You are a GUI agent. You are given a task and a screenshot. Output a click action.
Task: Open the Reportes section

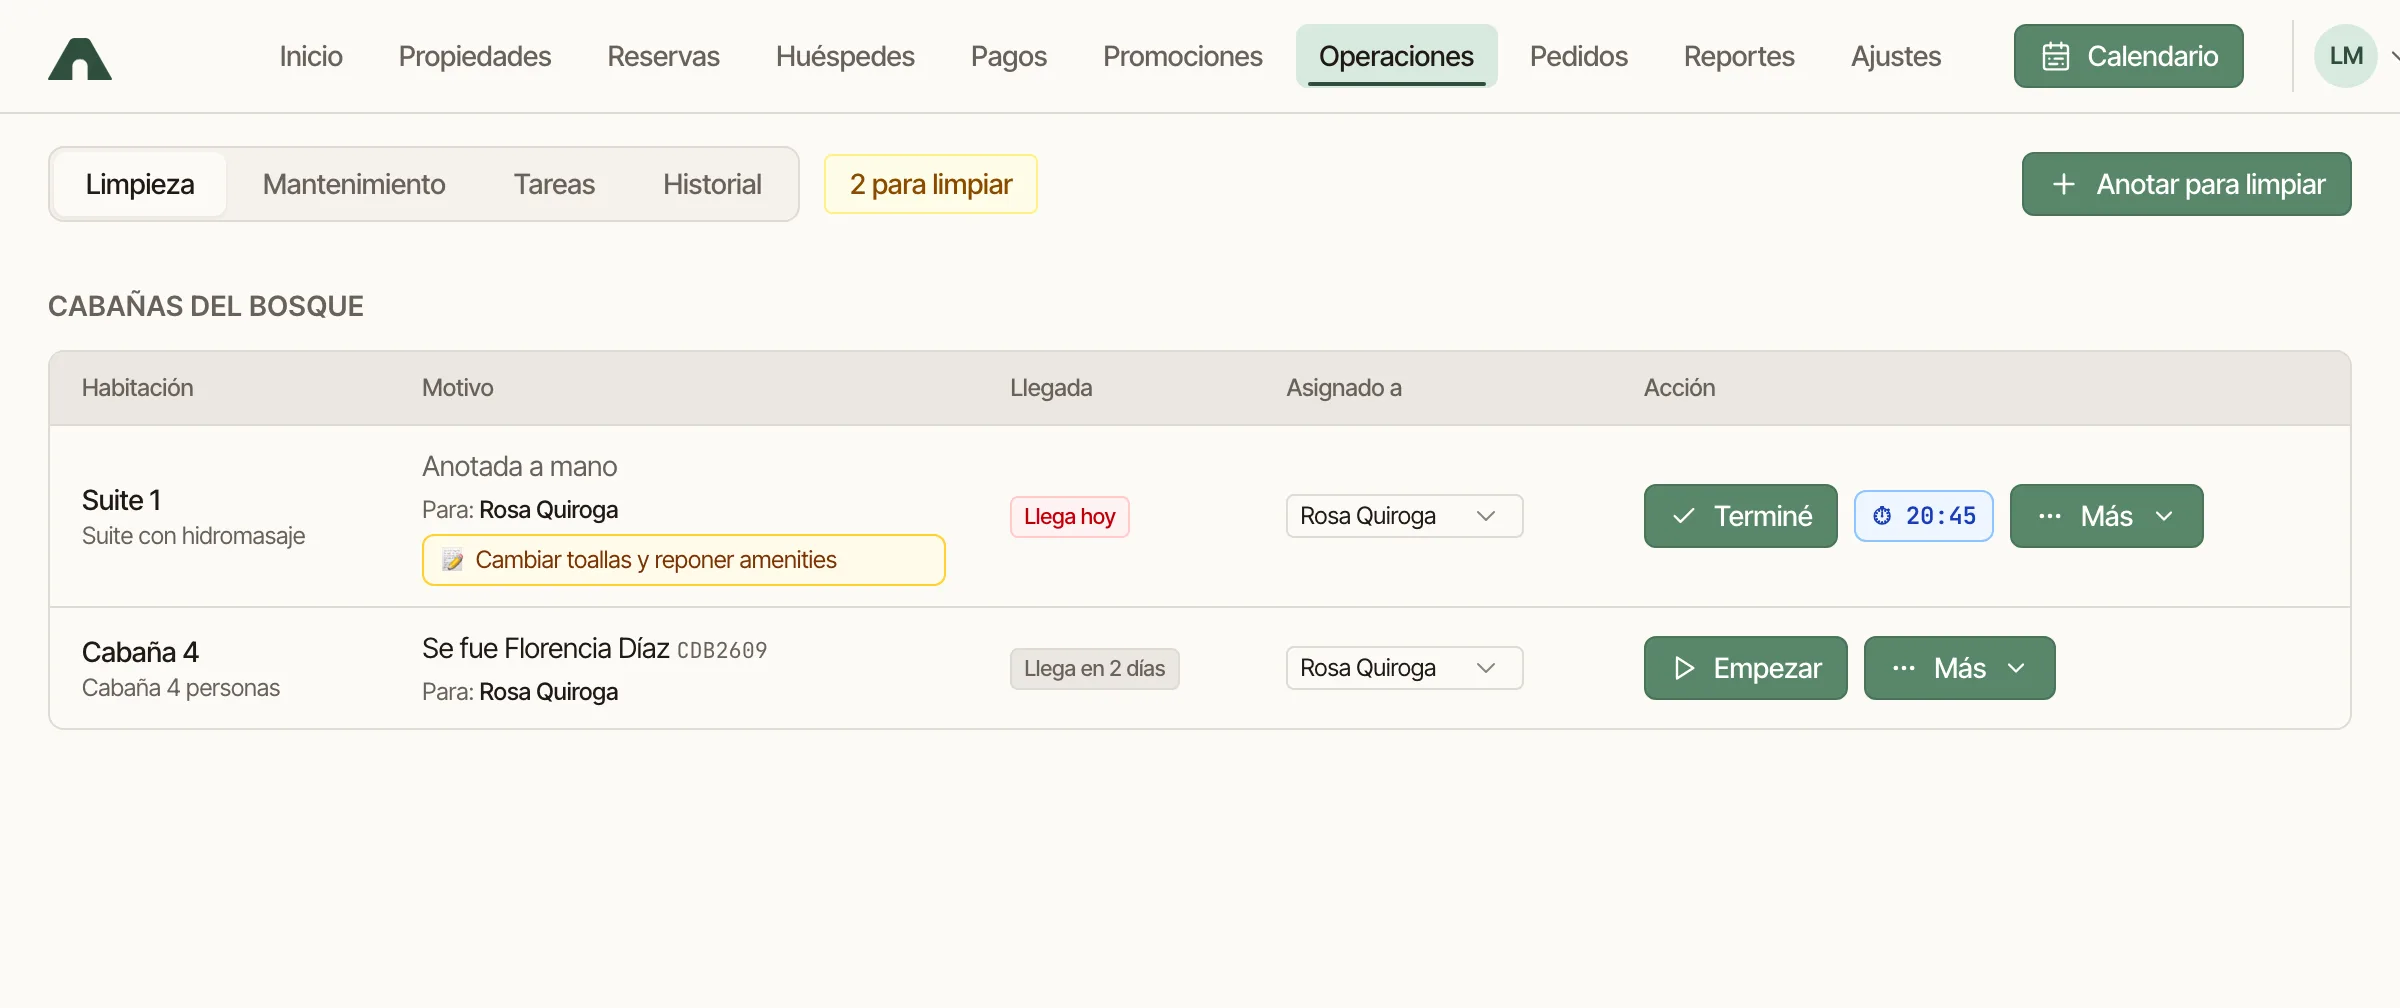coord(1739,56)
